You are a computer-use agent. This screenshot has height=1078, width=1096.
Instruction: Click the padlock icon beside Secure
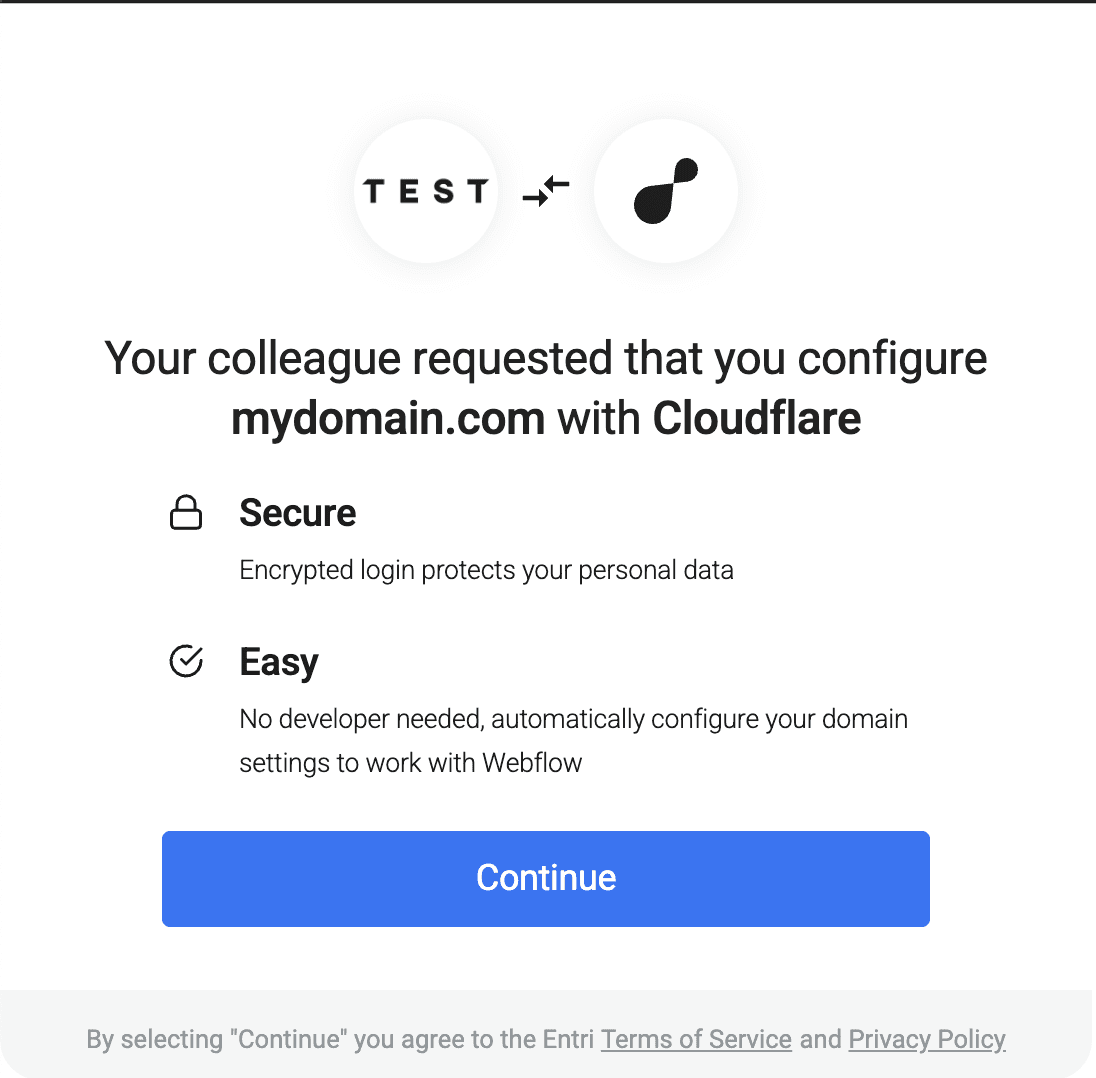coord(186,514)
